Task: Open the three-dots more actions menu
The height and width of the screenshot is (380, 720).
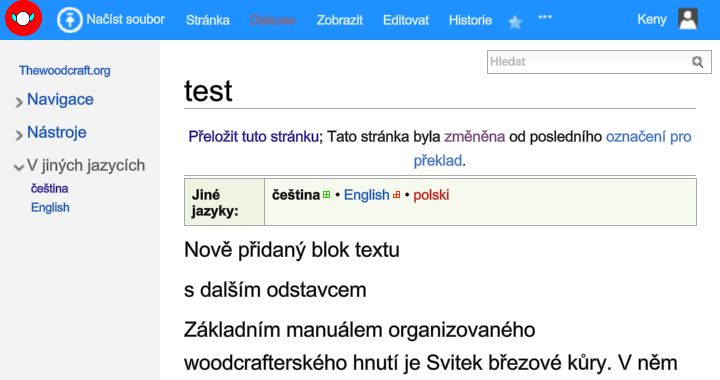Action: tap(545, 17)
